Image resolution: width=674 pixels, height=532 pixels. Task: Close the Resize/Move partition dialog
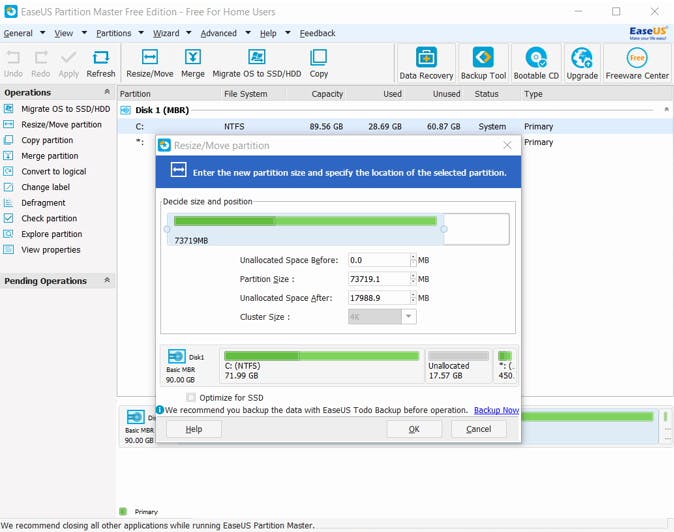507,145
